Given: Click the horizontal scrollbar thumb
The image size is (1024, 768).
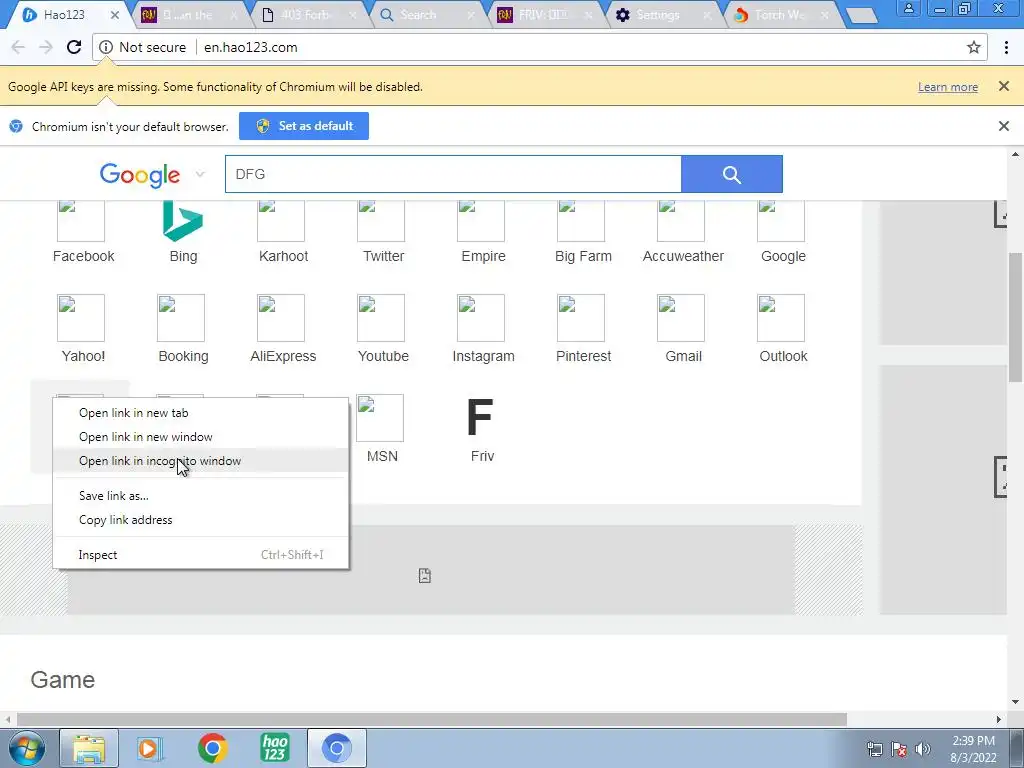Looking at the screenshot, I should pos(431,720).
